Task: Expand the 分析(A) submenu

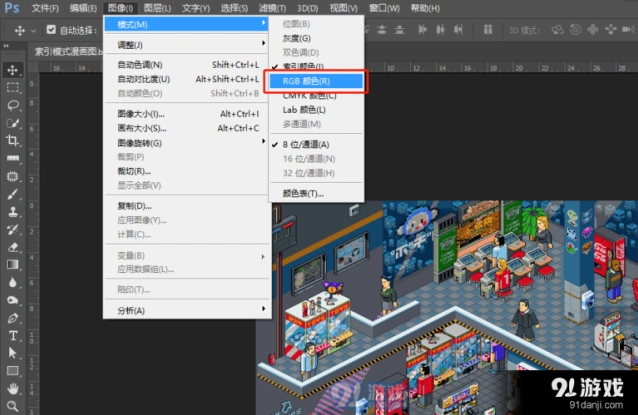Action: pyautogui.click(x=186, y=310)
